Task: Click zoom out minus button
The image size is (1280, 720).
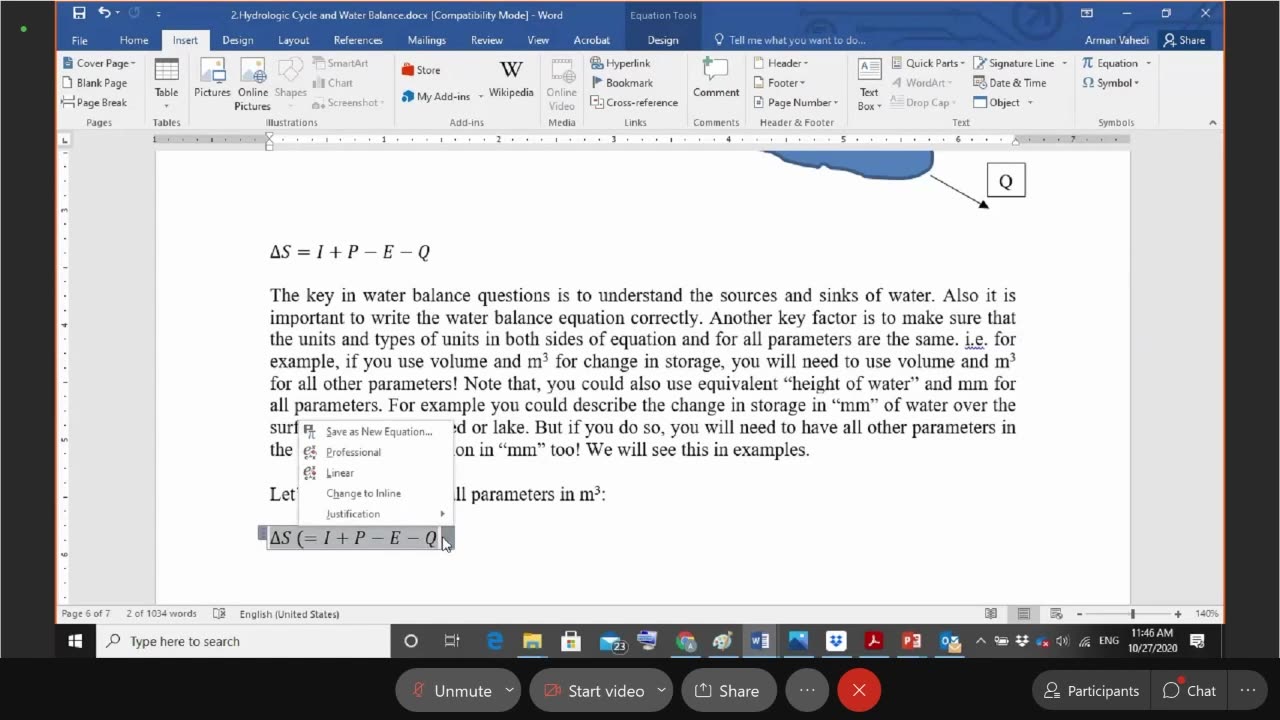Action: click(x=1079, y=614)
